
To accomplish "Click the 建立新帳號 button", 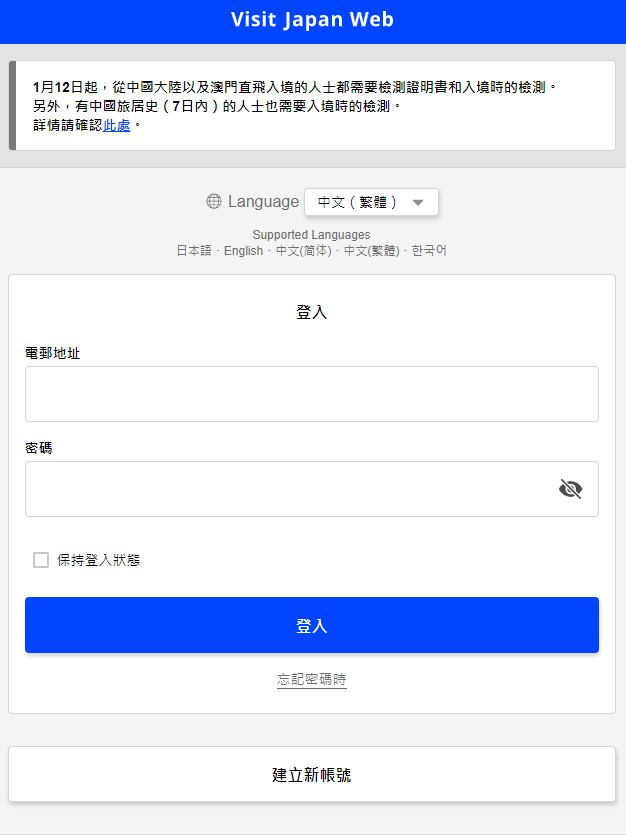I will 312,774.
